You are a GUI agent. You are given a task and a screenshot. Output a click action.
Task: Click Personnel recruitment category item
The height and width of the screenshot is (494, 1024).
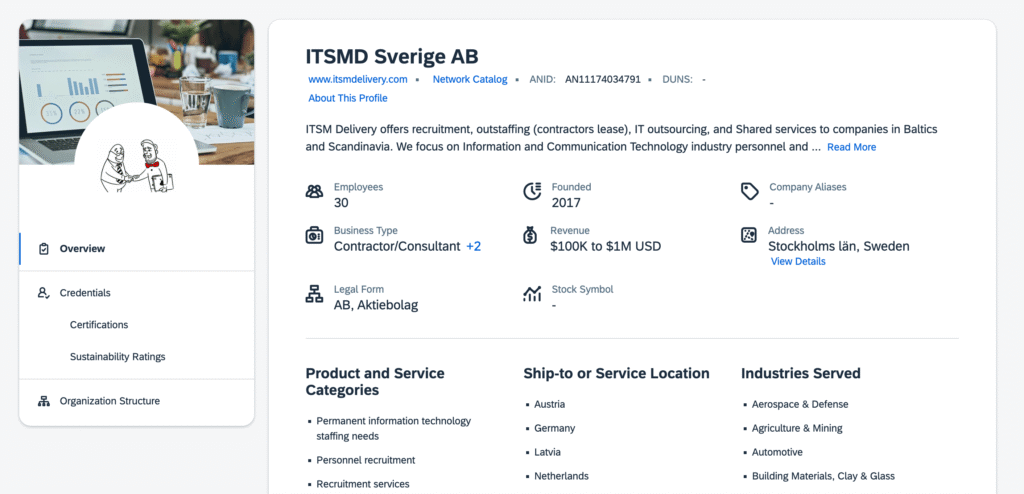tap(366, 460)
